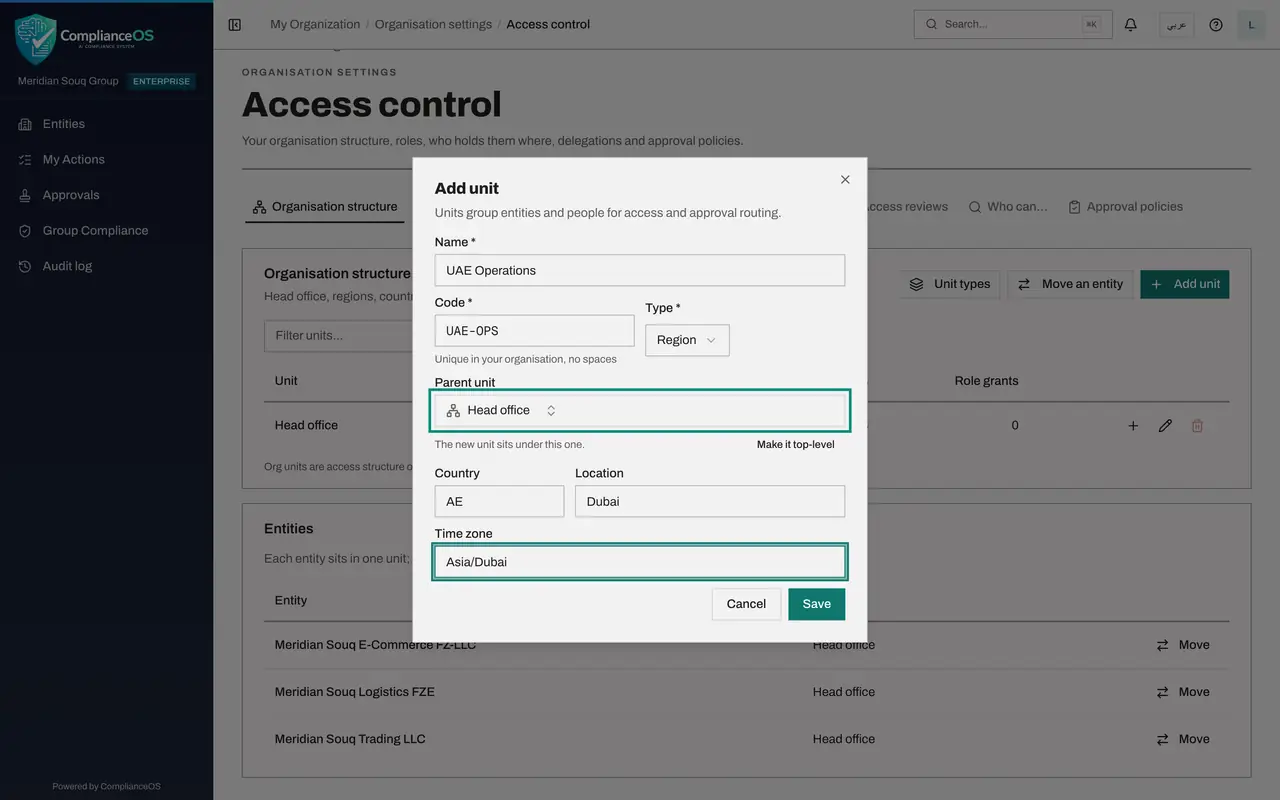This screenshot has height=800, width=1280.
Task: Click the Add unit button
Action: click(1185, 284)
